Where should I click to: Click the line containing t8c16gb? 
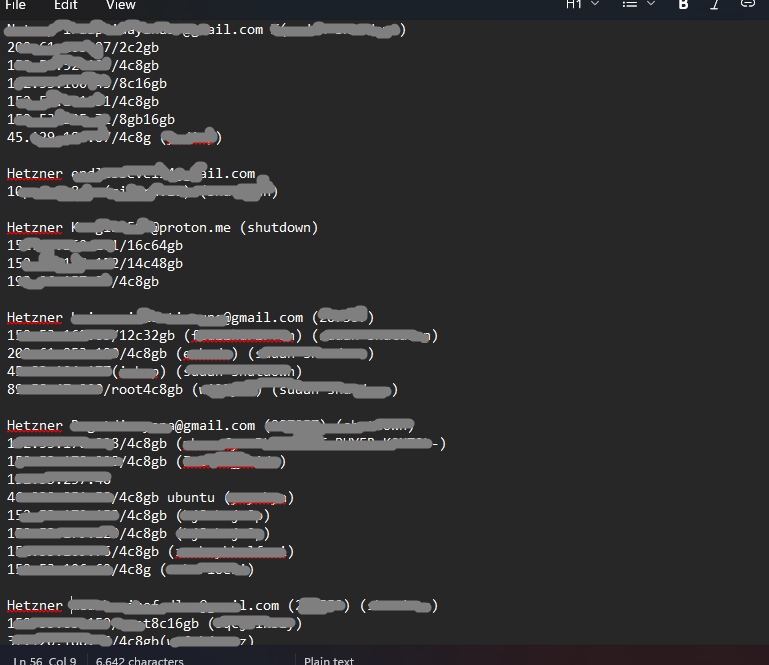coord(154,623)
